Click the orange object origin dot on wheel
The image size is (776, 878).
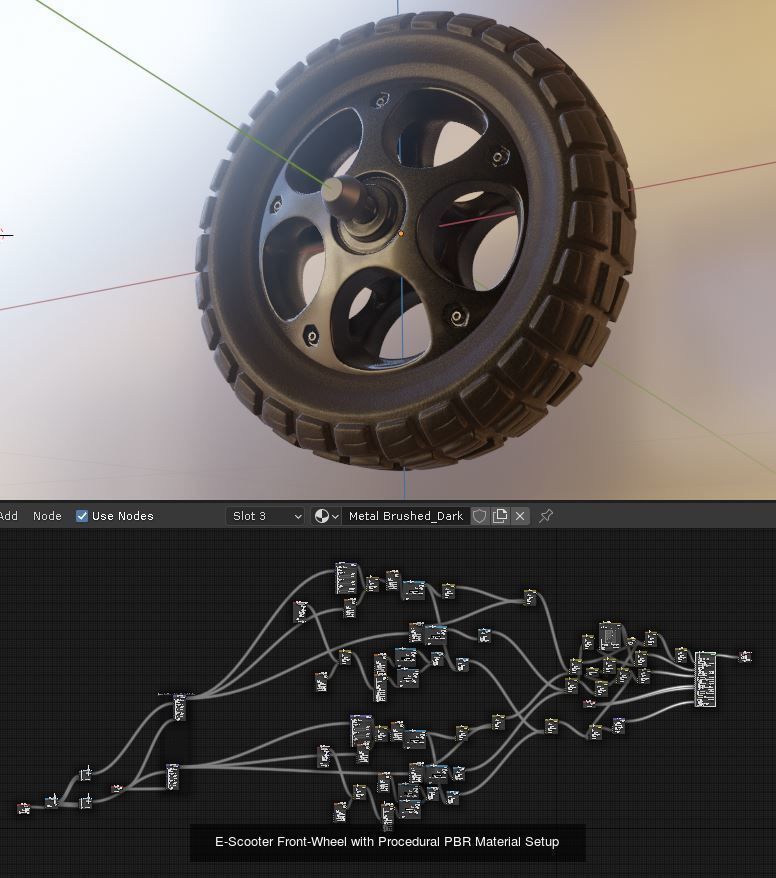tap(401, 233)
